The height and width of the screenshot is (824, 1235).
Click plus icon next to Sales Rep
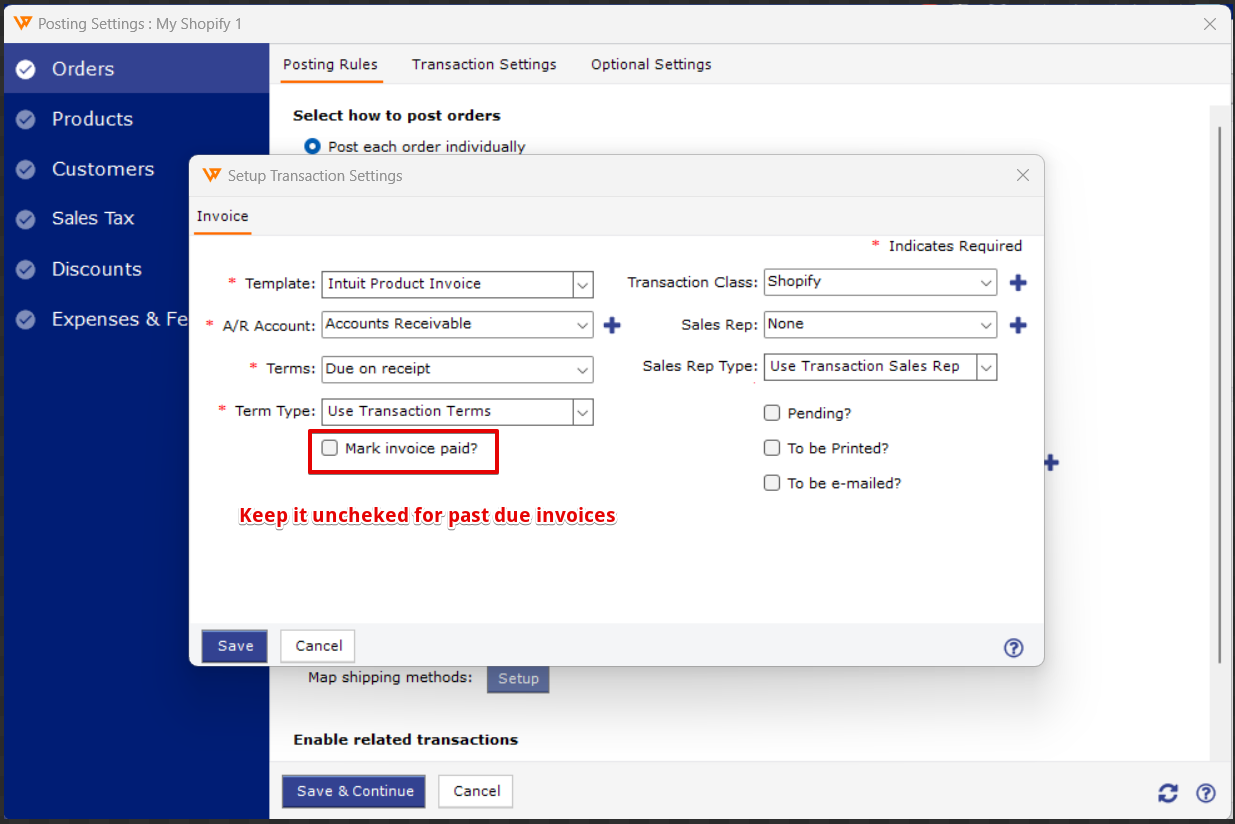(1018, 325)
